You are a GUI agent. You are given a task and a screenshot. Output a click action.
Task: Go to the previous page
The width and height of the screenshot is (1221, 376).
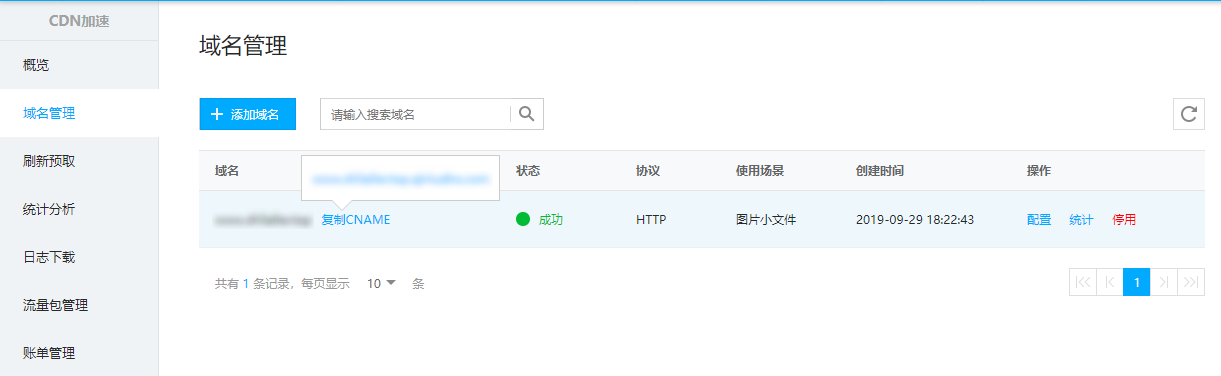pos(1109,283)
